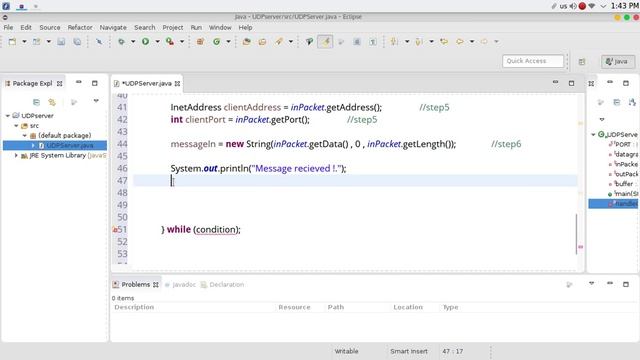Click the New Java Class green icon
This screenshot has width=640, height=360.
coord(216,42)
